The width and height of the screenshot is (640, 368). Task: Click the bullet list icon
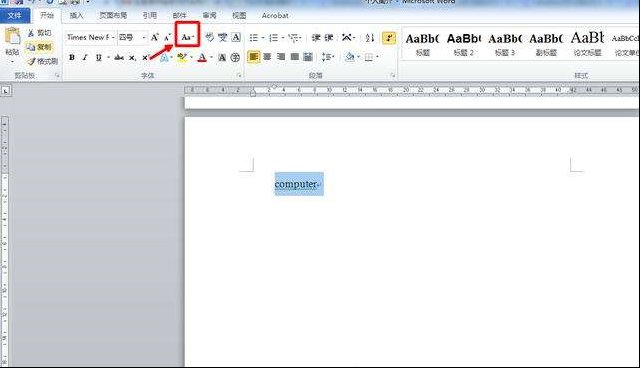254,38
